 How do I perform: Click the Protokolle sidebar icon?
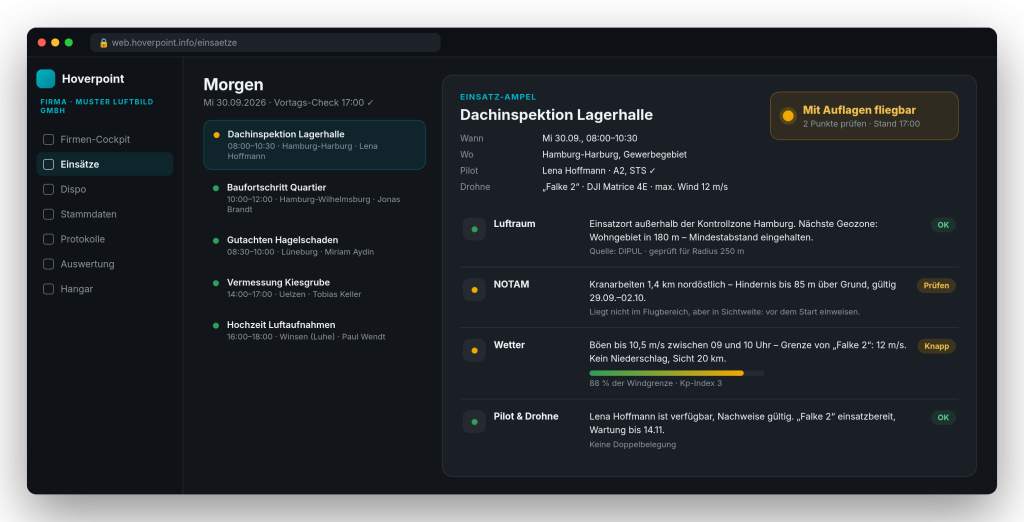click(x=48, y=239)
